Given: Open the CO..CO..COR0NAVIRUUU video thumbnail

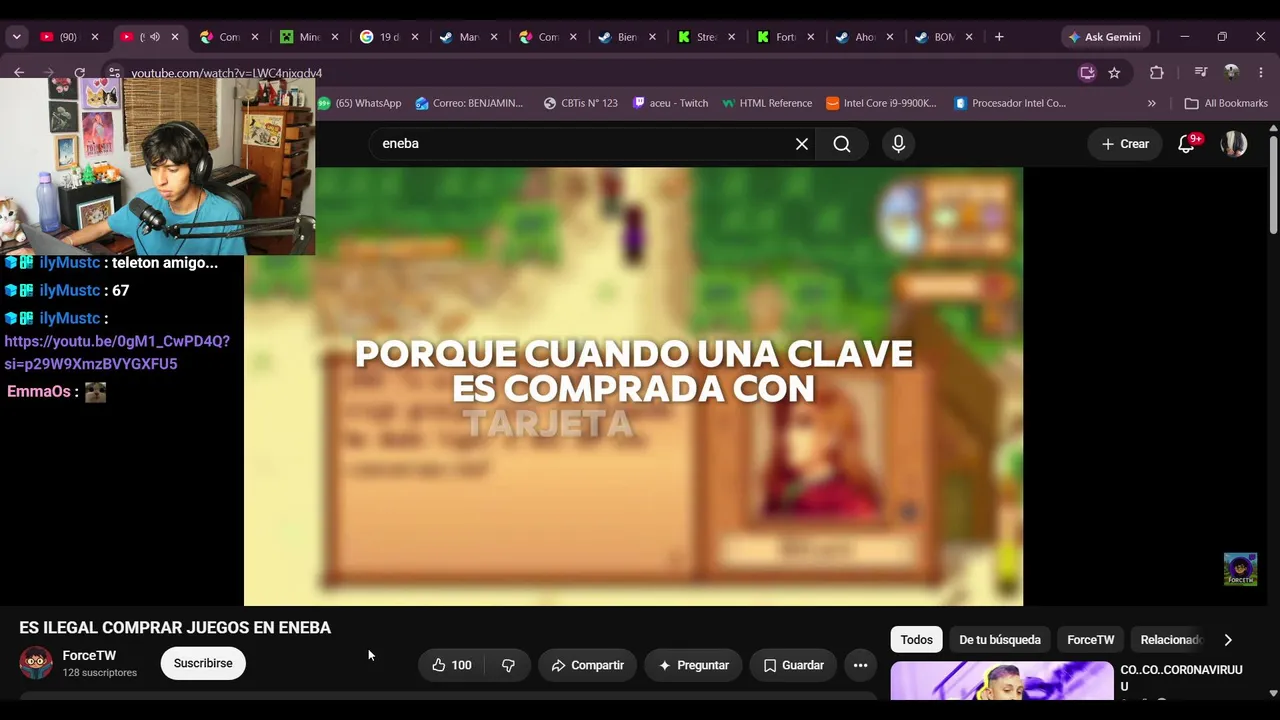Looking at the screenshot, I should tap(1002, 681).
